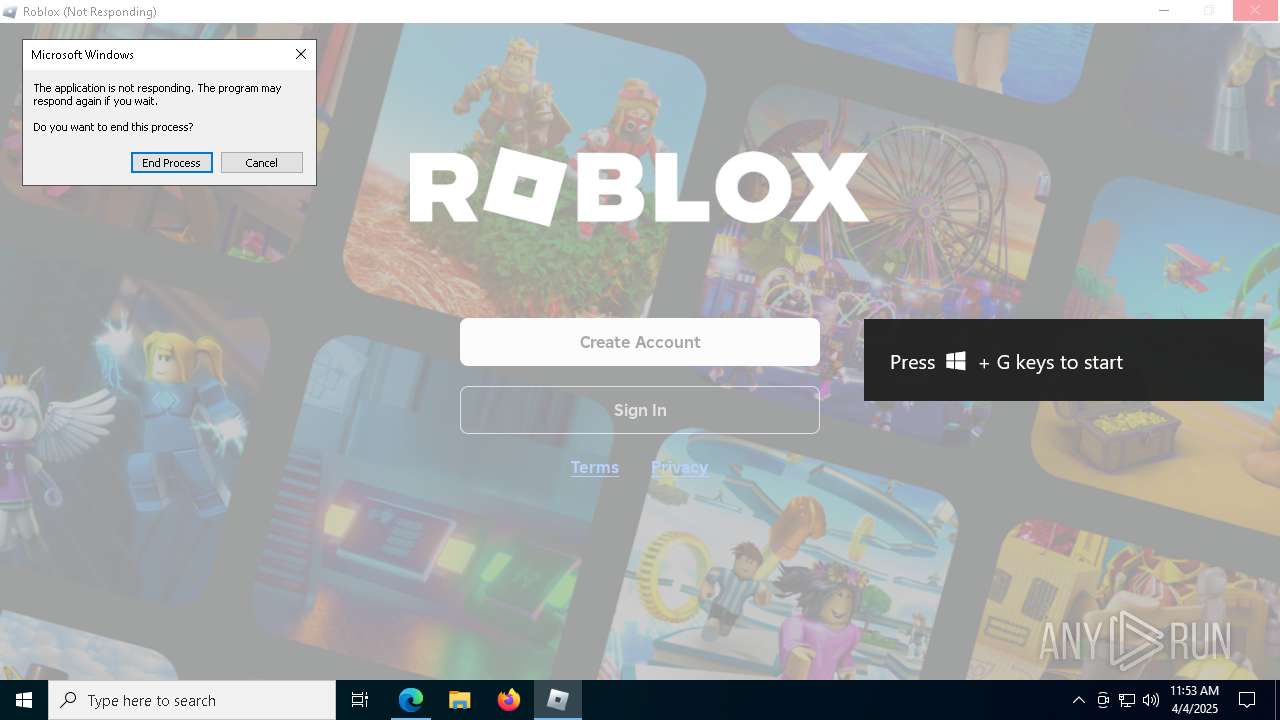Image resolution: width=1280 pixels, height=720 pixels.
Task: Click the network status tray icon
Action: tap(1127, 700)
